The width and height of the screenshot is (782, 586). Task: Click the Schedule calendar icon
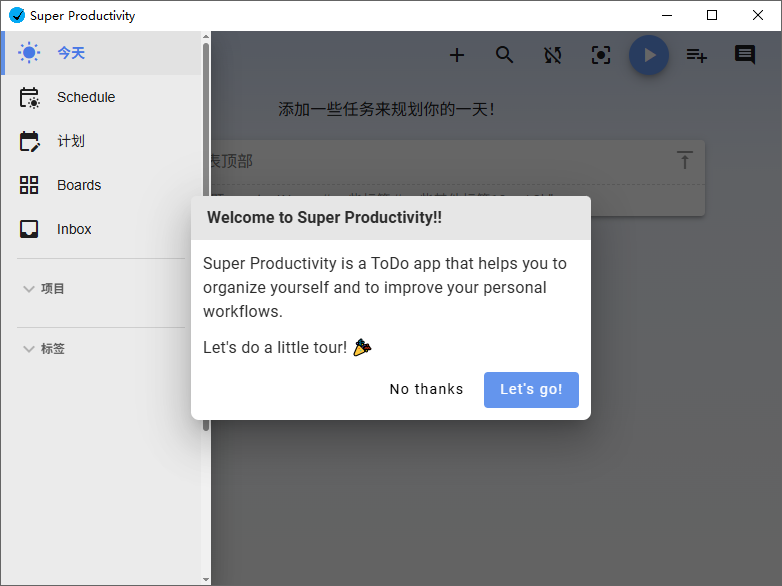coord(29,97)
